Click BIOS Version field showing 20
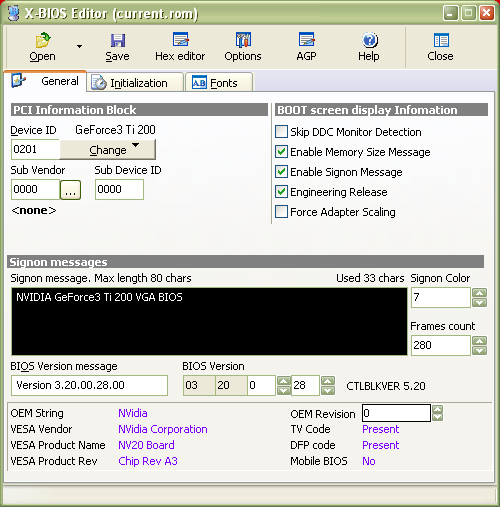 pos(231,385)
